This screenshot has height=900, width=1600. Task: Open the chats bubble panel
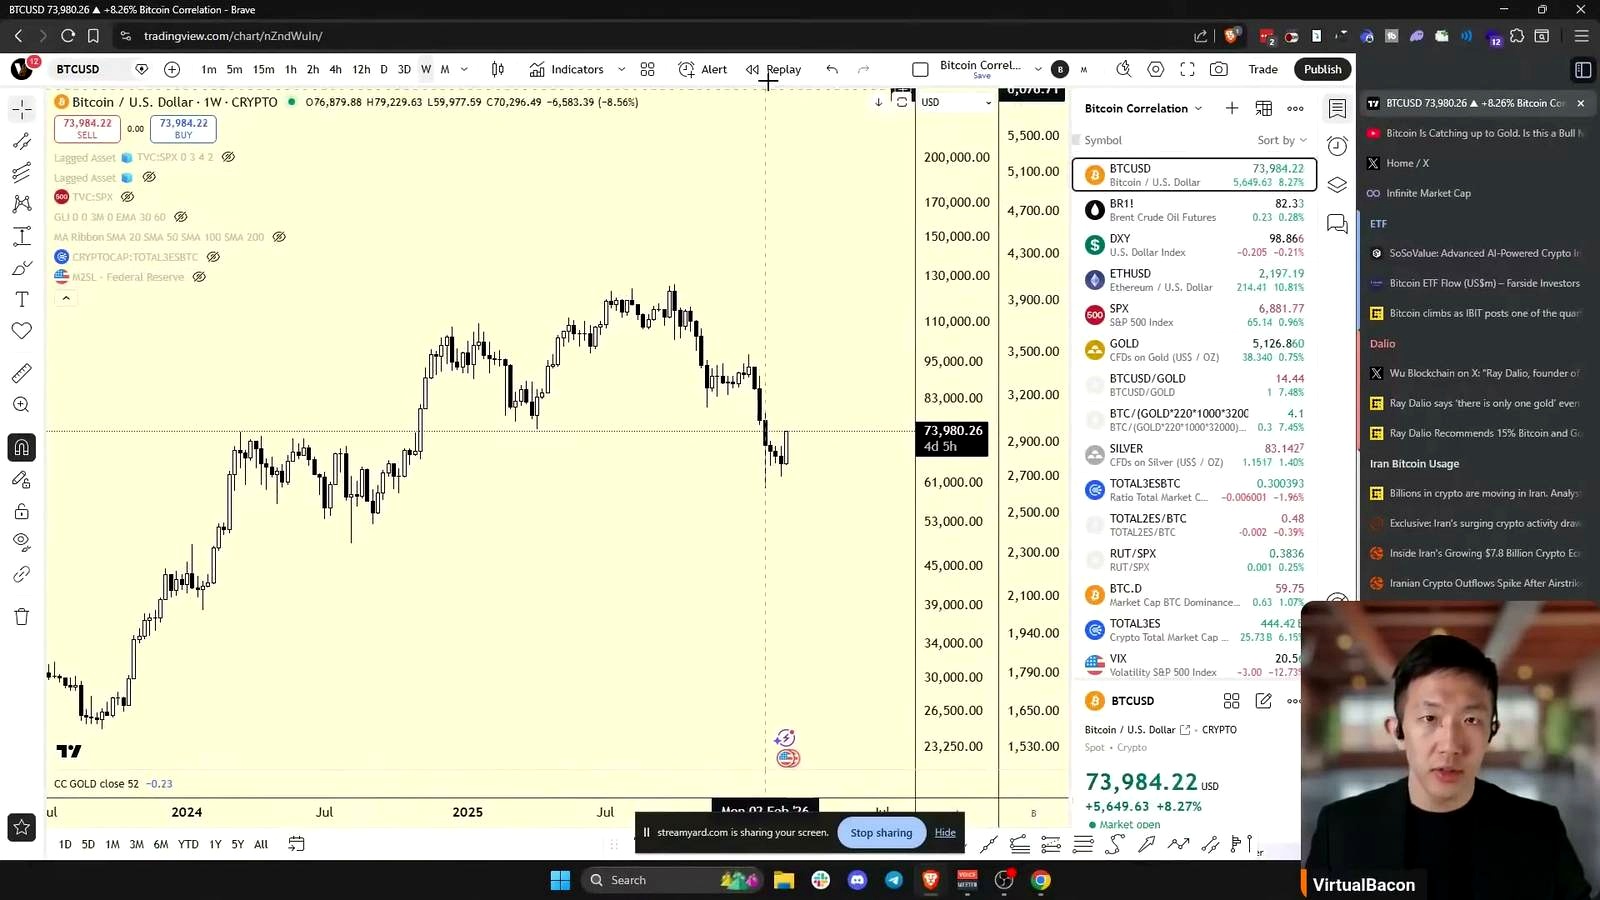(1337, 224)
